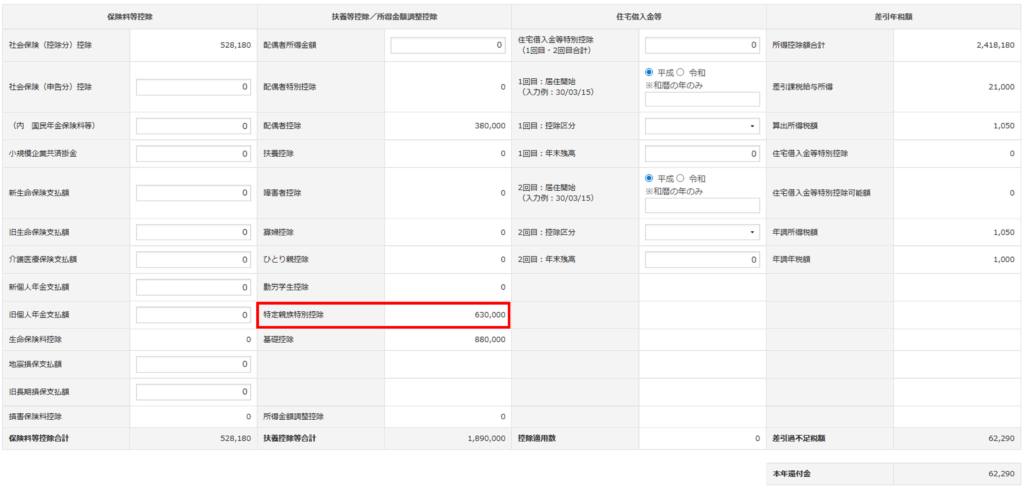
Task: Click the 旧長期損保支払額 input field
Action: pyautogui.click(x=193, y=391)
